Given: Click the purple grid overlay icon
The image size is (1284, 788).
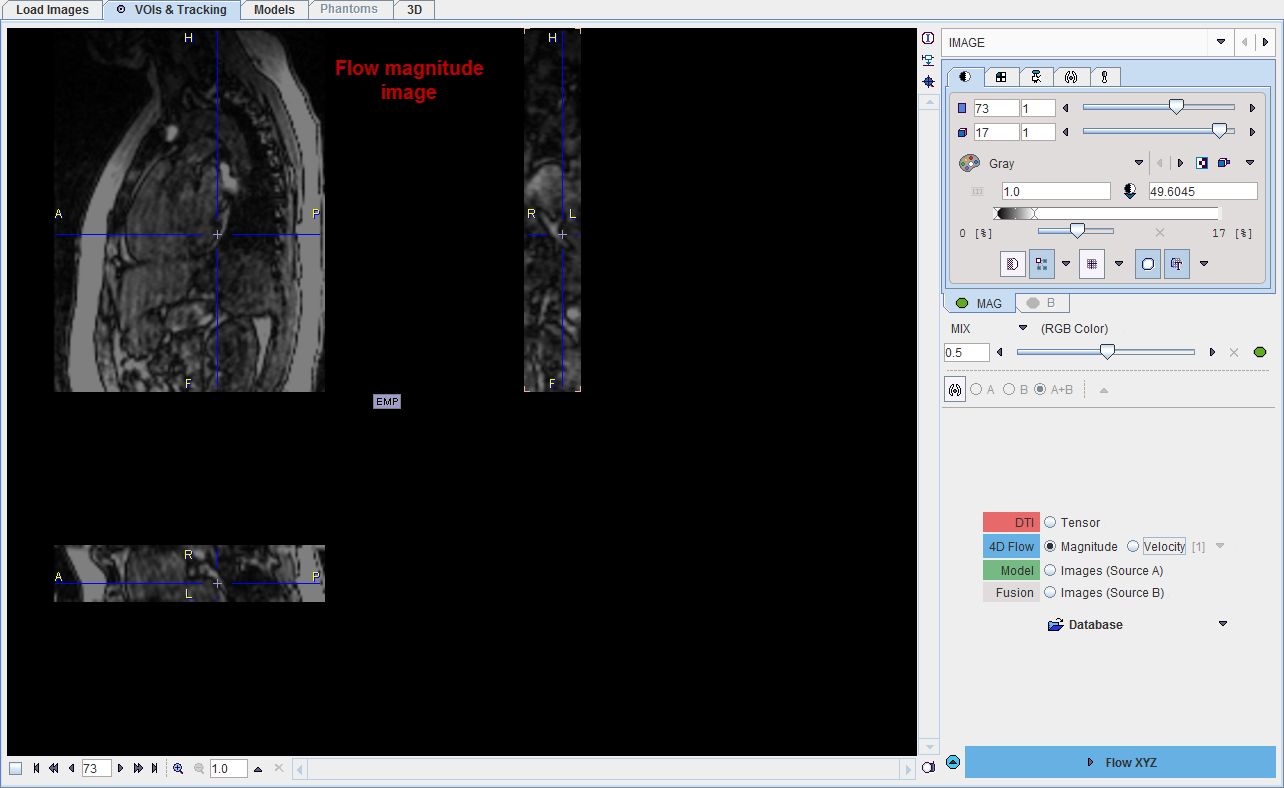Looking at the screenshot, I should [1092, 264].
